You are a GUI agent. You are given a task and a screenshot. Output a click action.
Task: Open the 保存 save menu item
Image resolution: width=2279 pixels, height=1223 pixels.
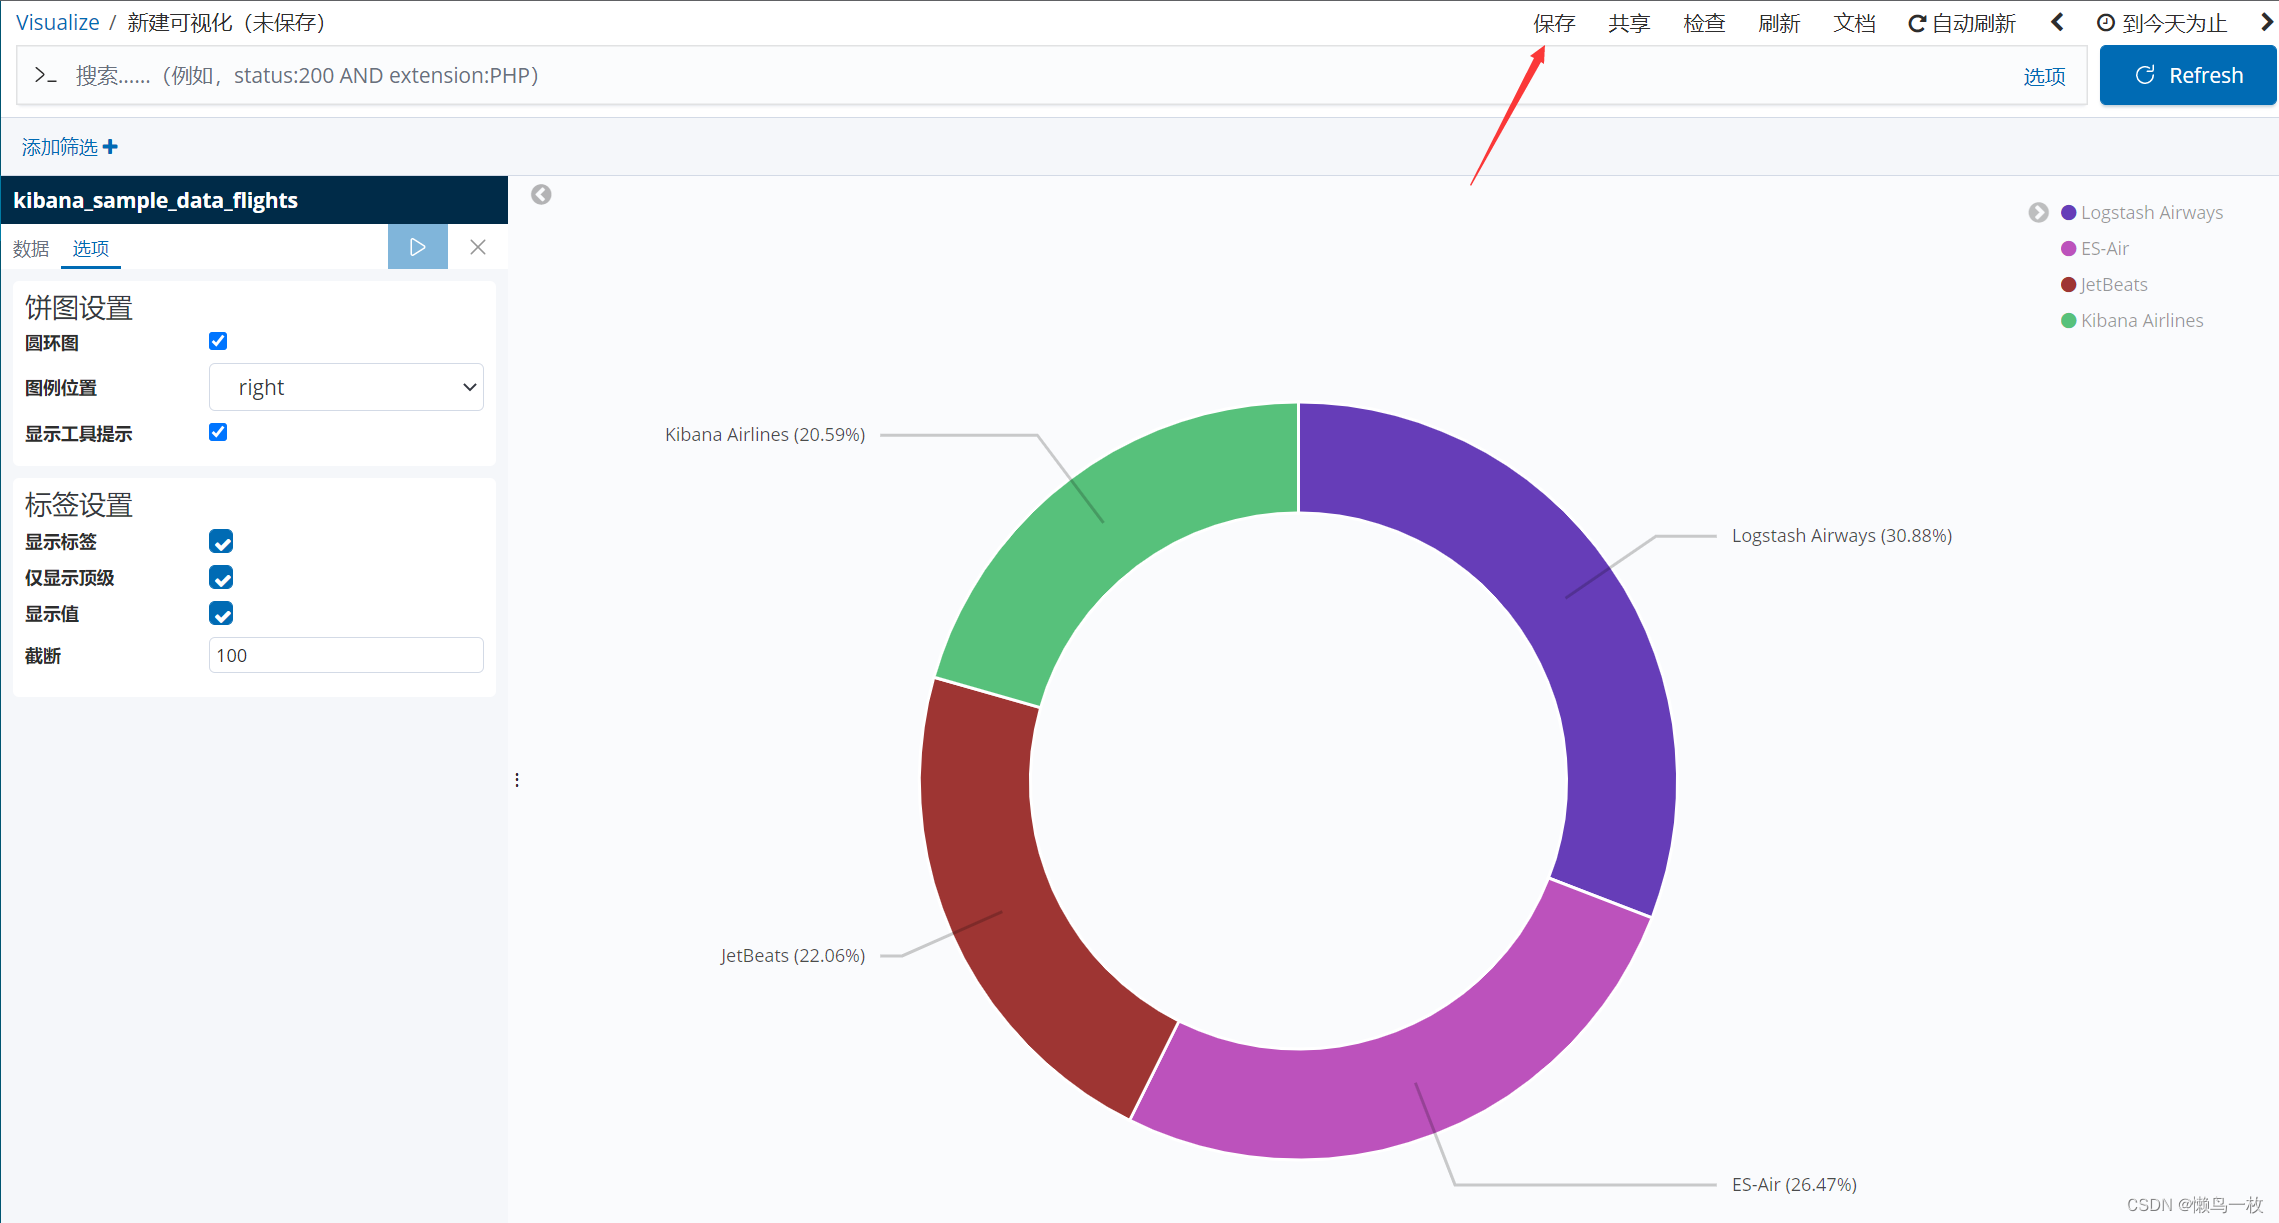point(1554,23)
